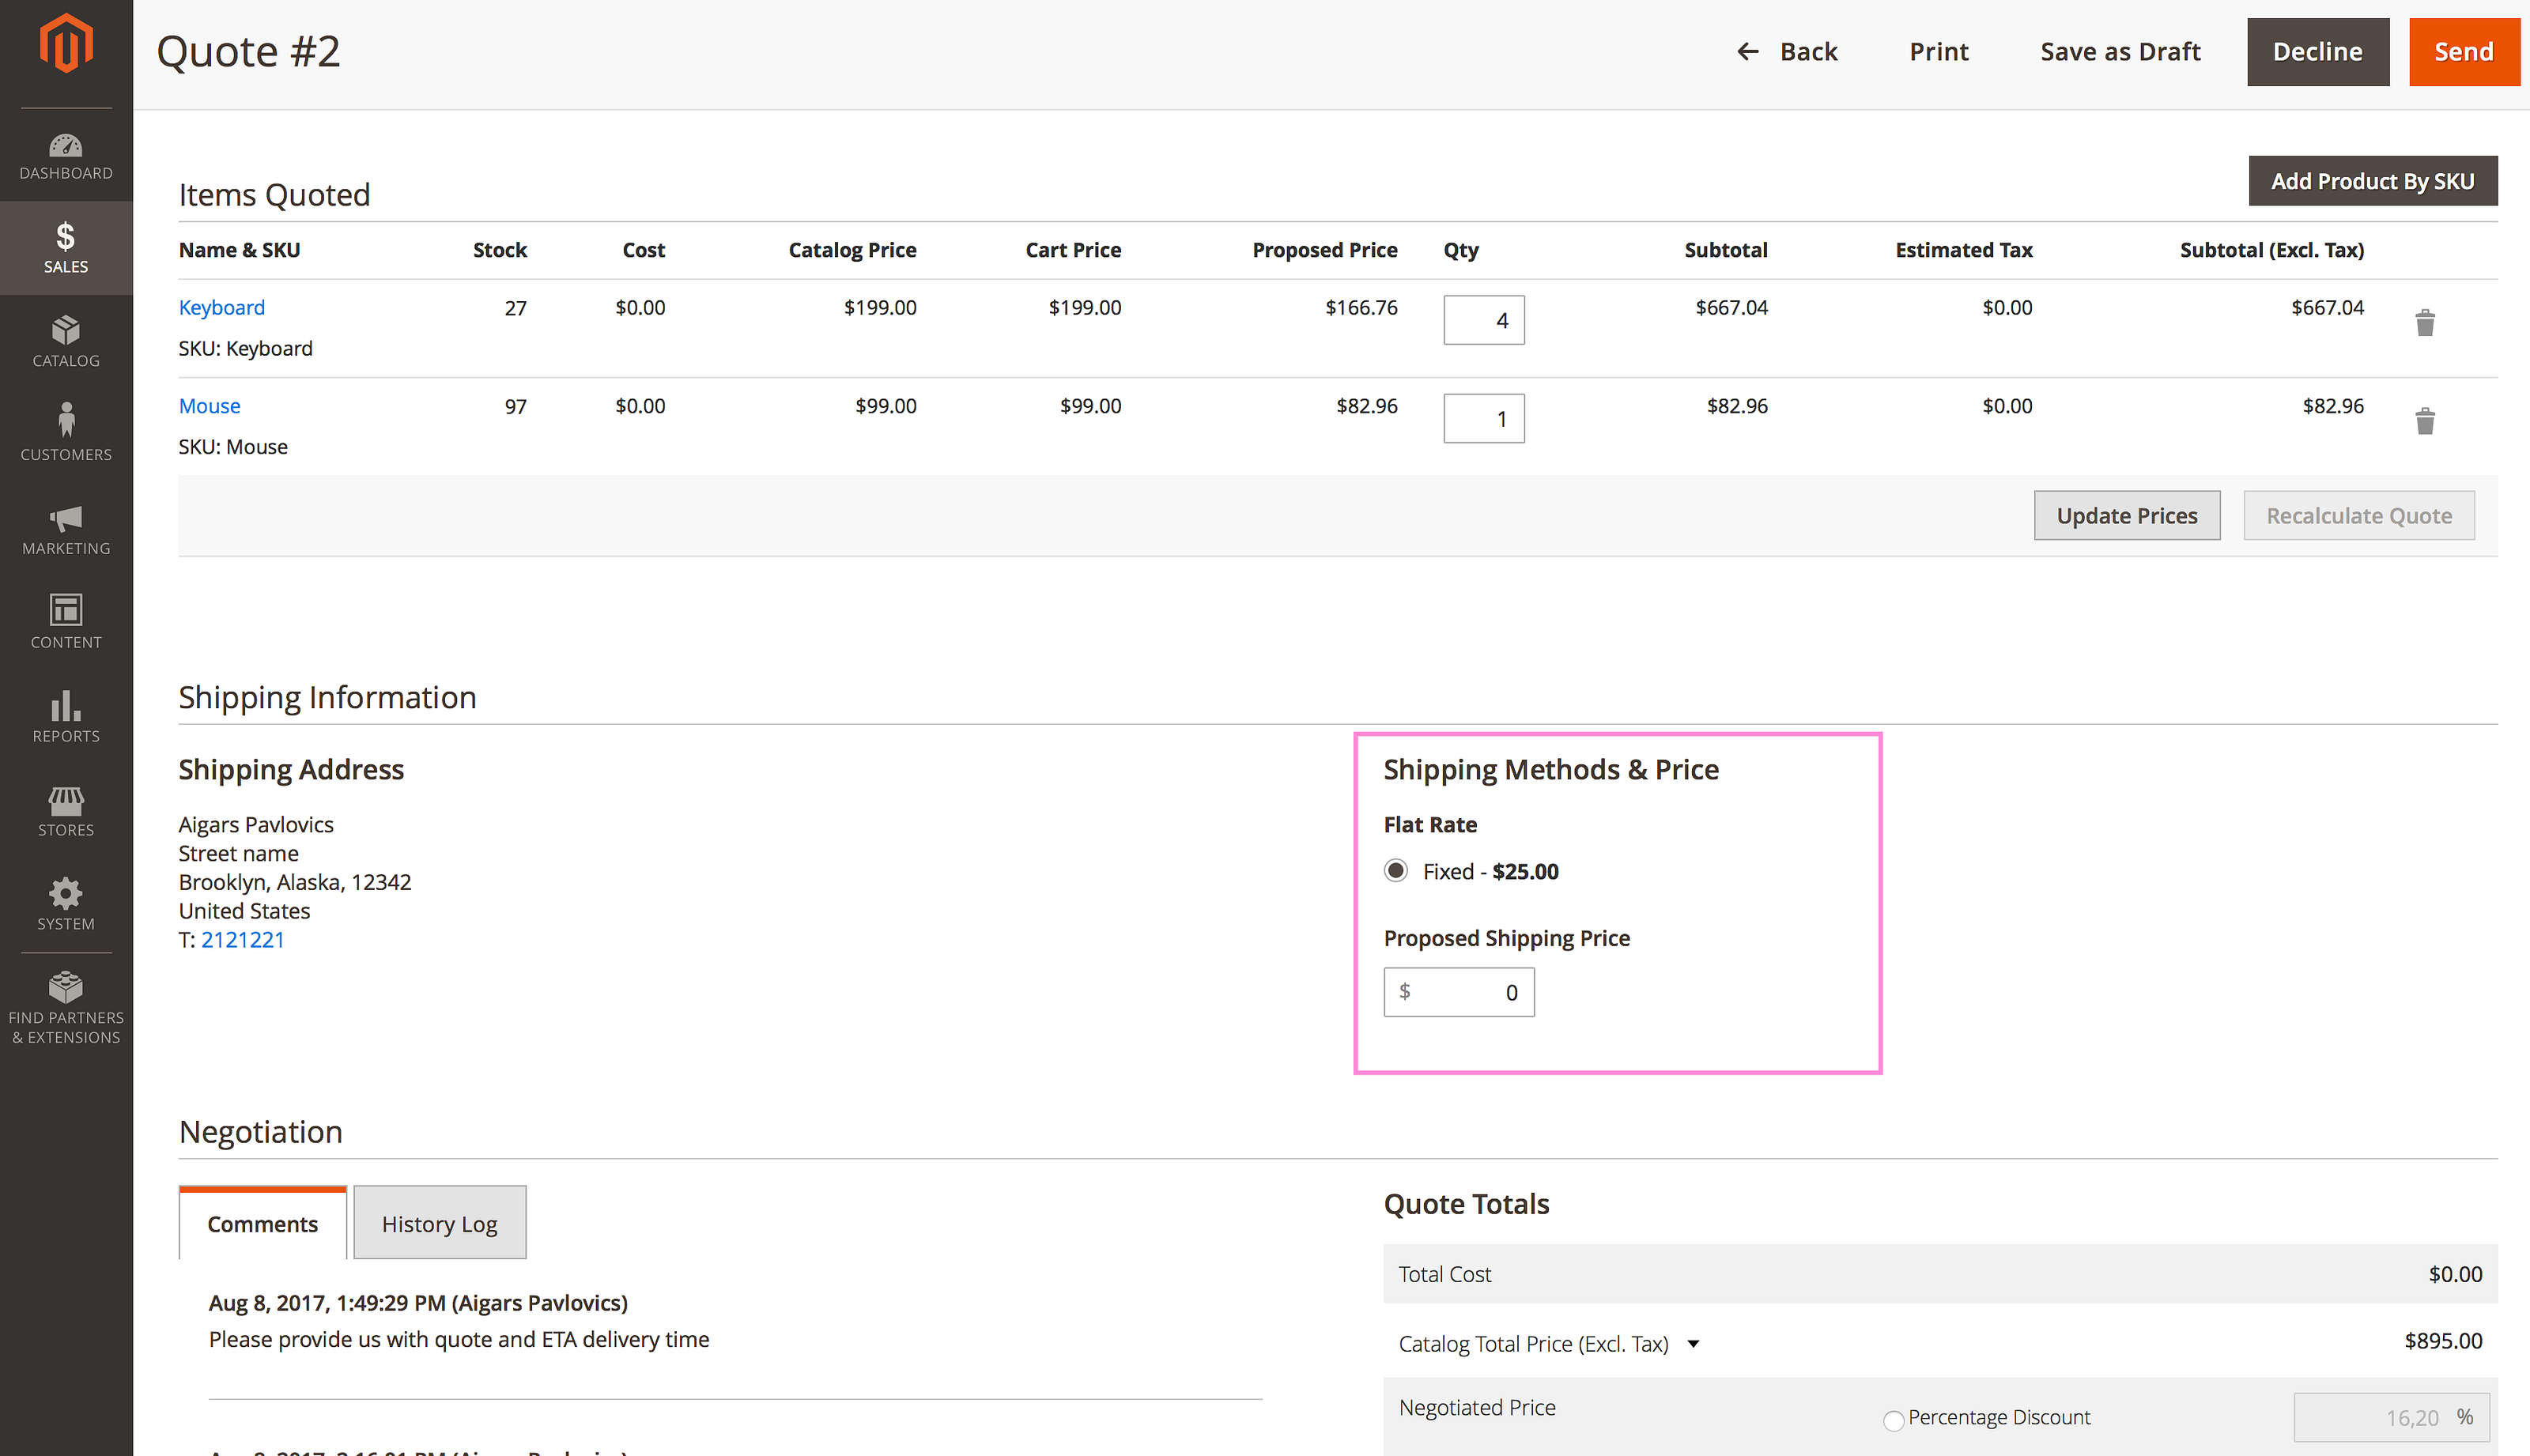Delete the Keyboard item with trash icon
The width and height of the screenshot is (2530, 1456).
[2424, 323]
